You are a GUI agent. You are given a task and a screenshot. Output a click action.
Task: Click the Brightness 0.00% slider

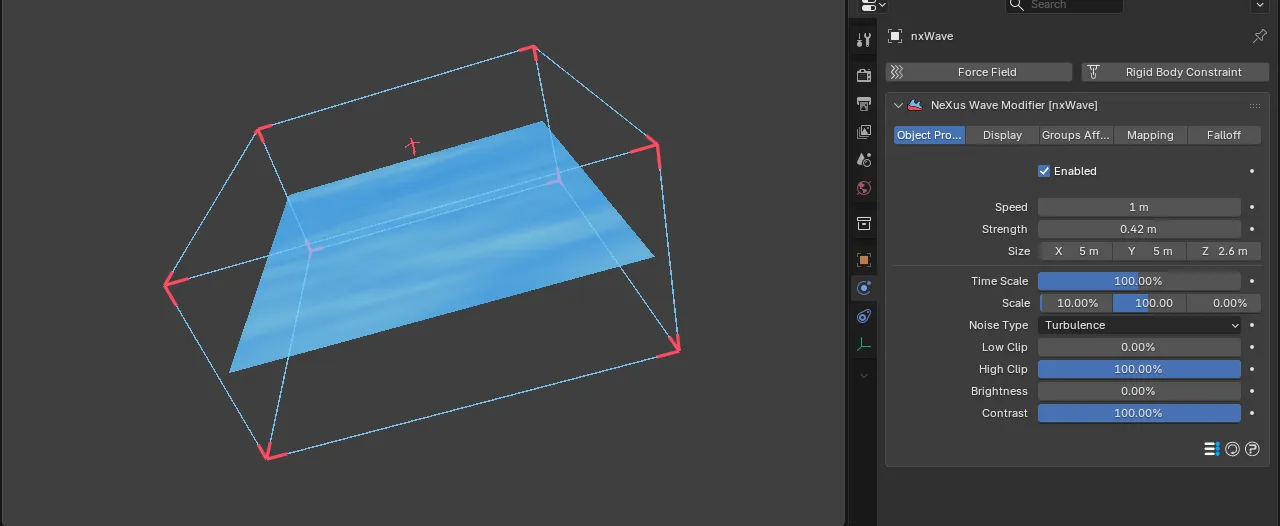tap(1139, 391)
